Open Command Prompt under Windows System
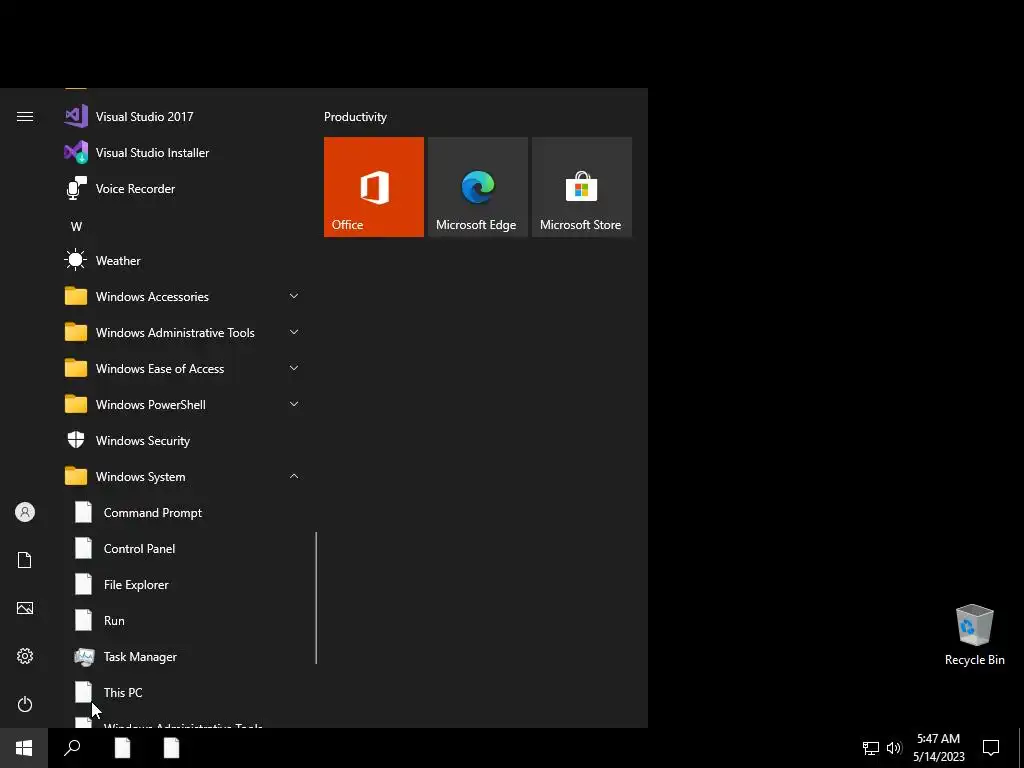 pos(181,513)
